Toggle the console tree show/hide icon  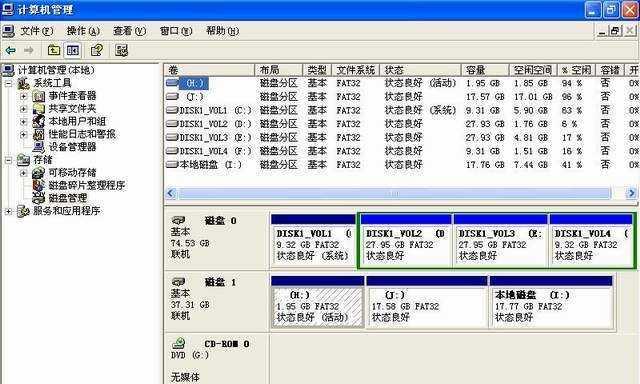click(73, 50)
